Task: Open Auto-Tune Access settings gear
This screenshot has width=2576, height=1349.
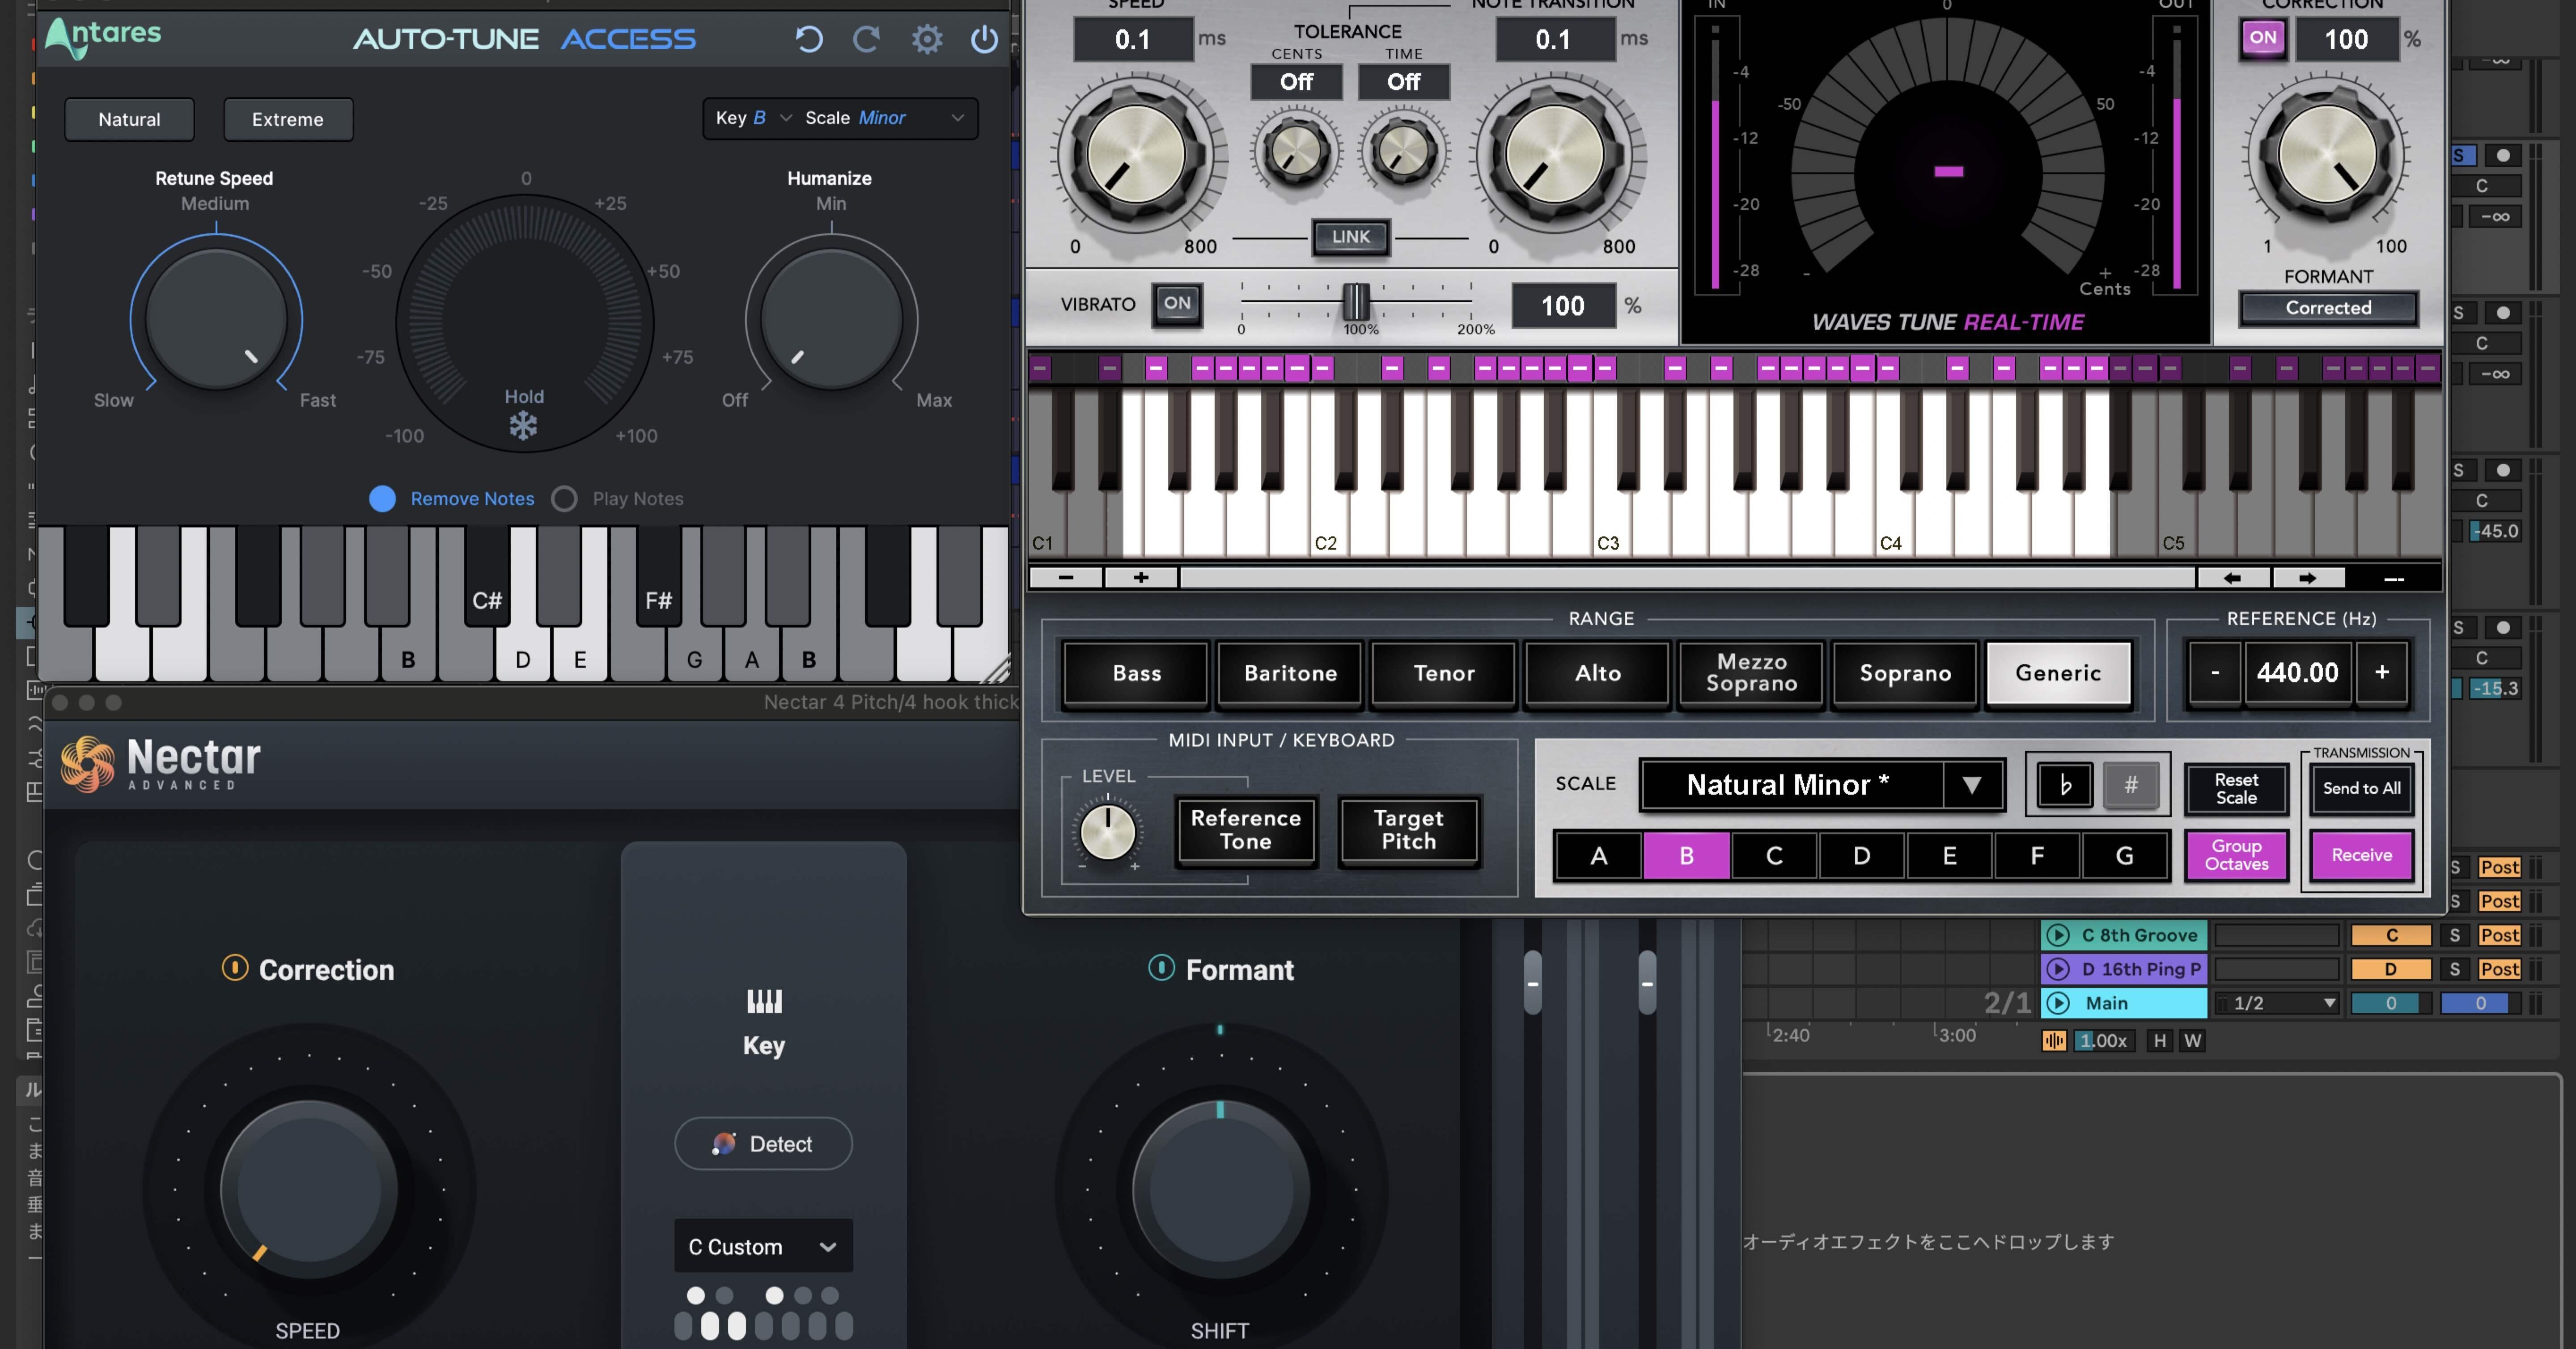Action: pos(927,39)
